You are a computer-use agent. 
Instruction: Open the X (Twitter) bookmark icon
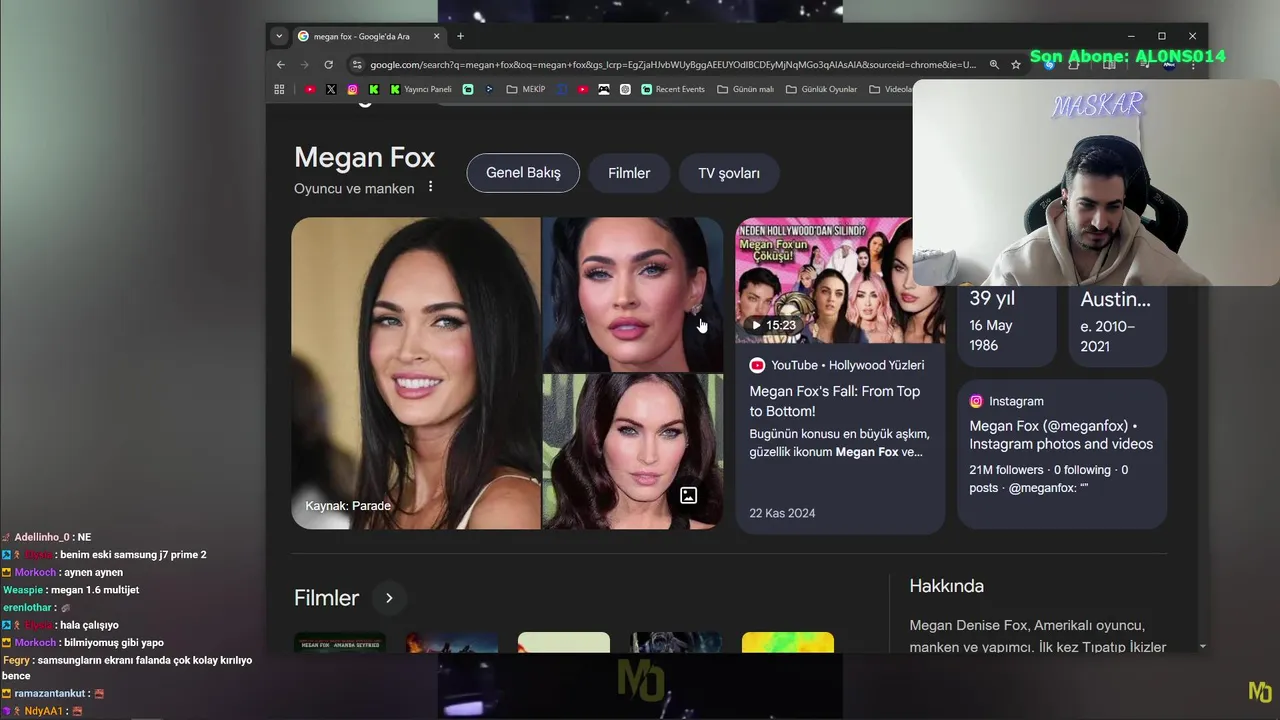click(x=331, y=89)
